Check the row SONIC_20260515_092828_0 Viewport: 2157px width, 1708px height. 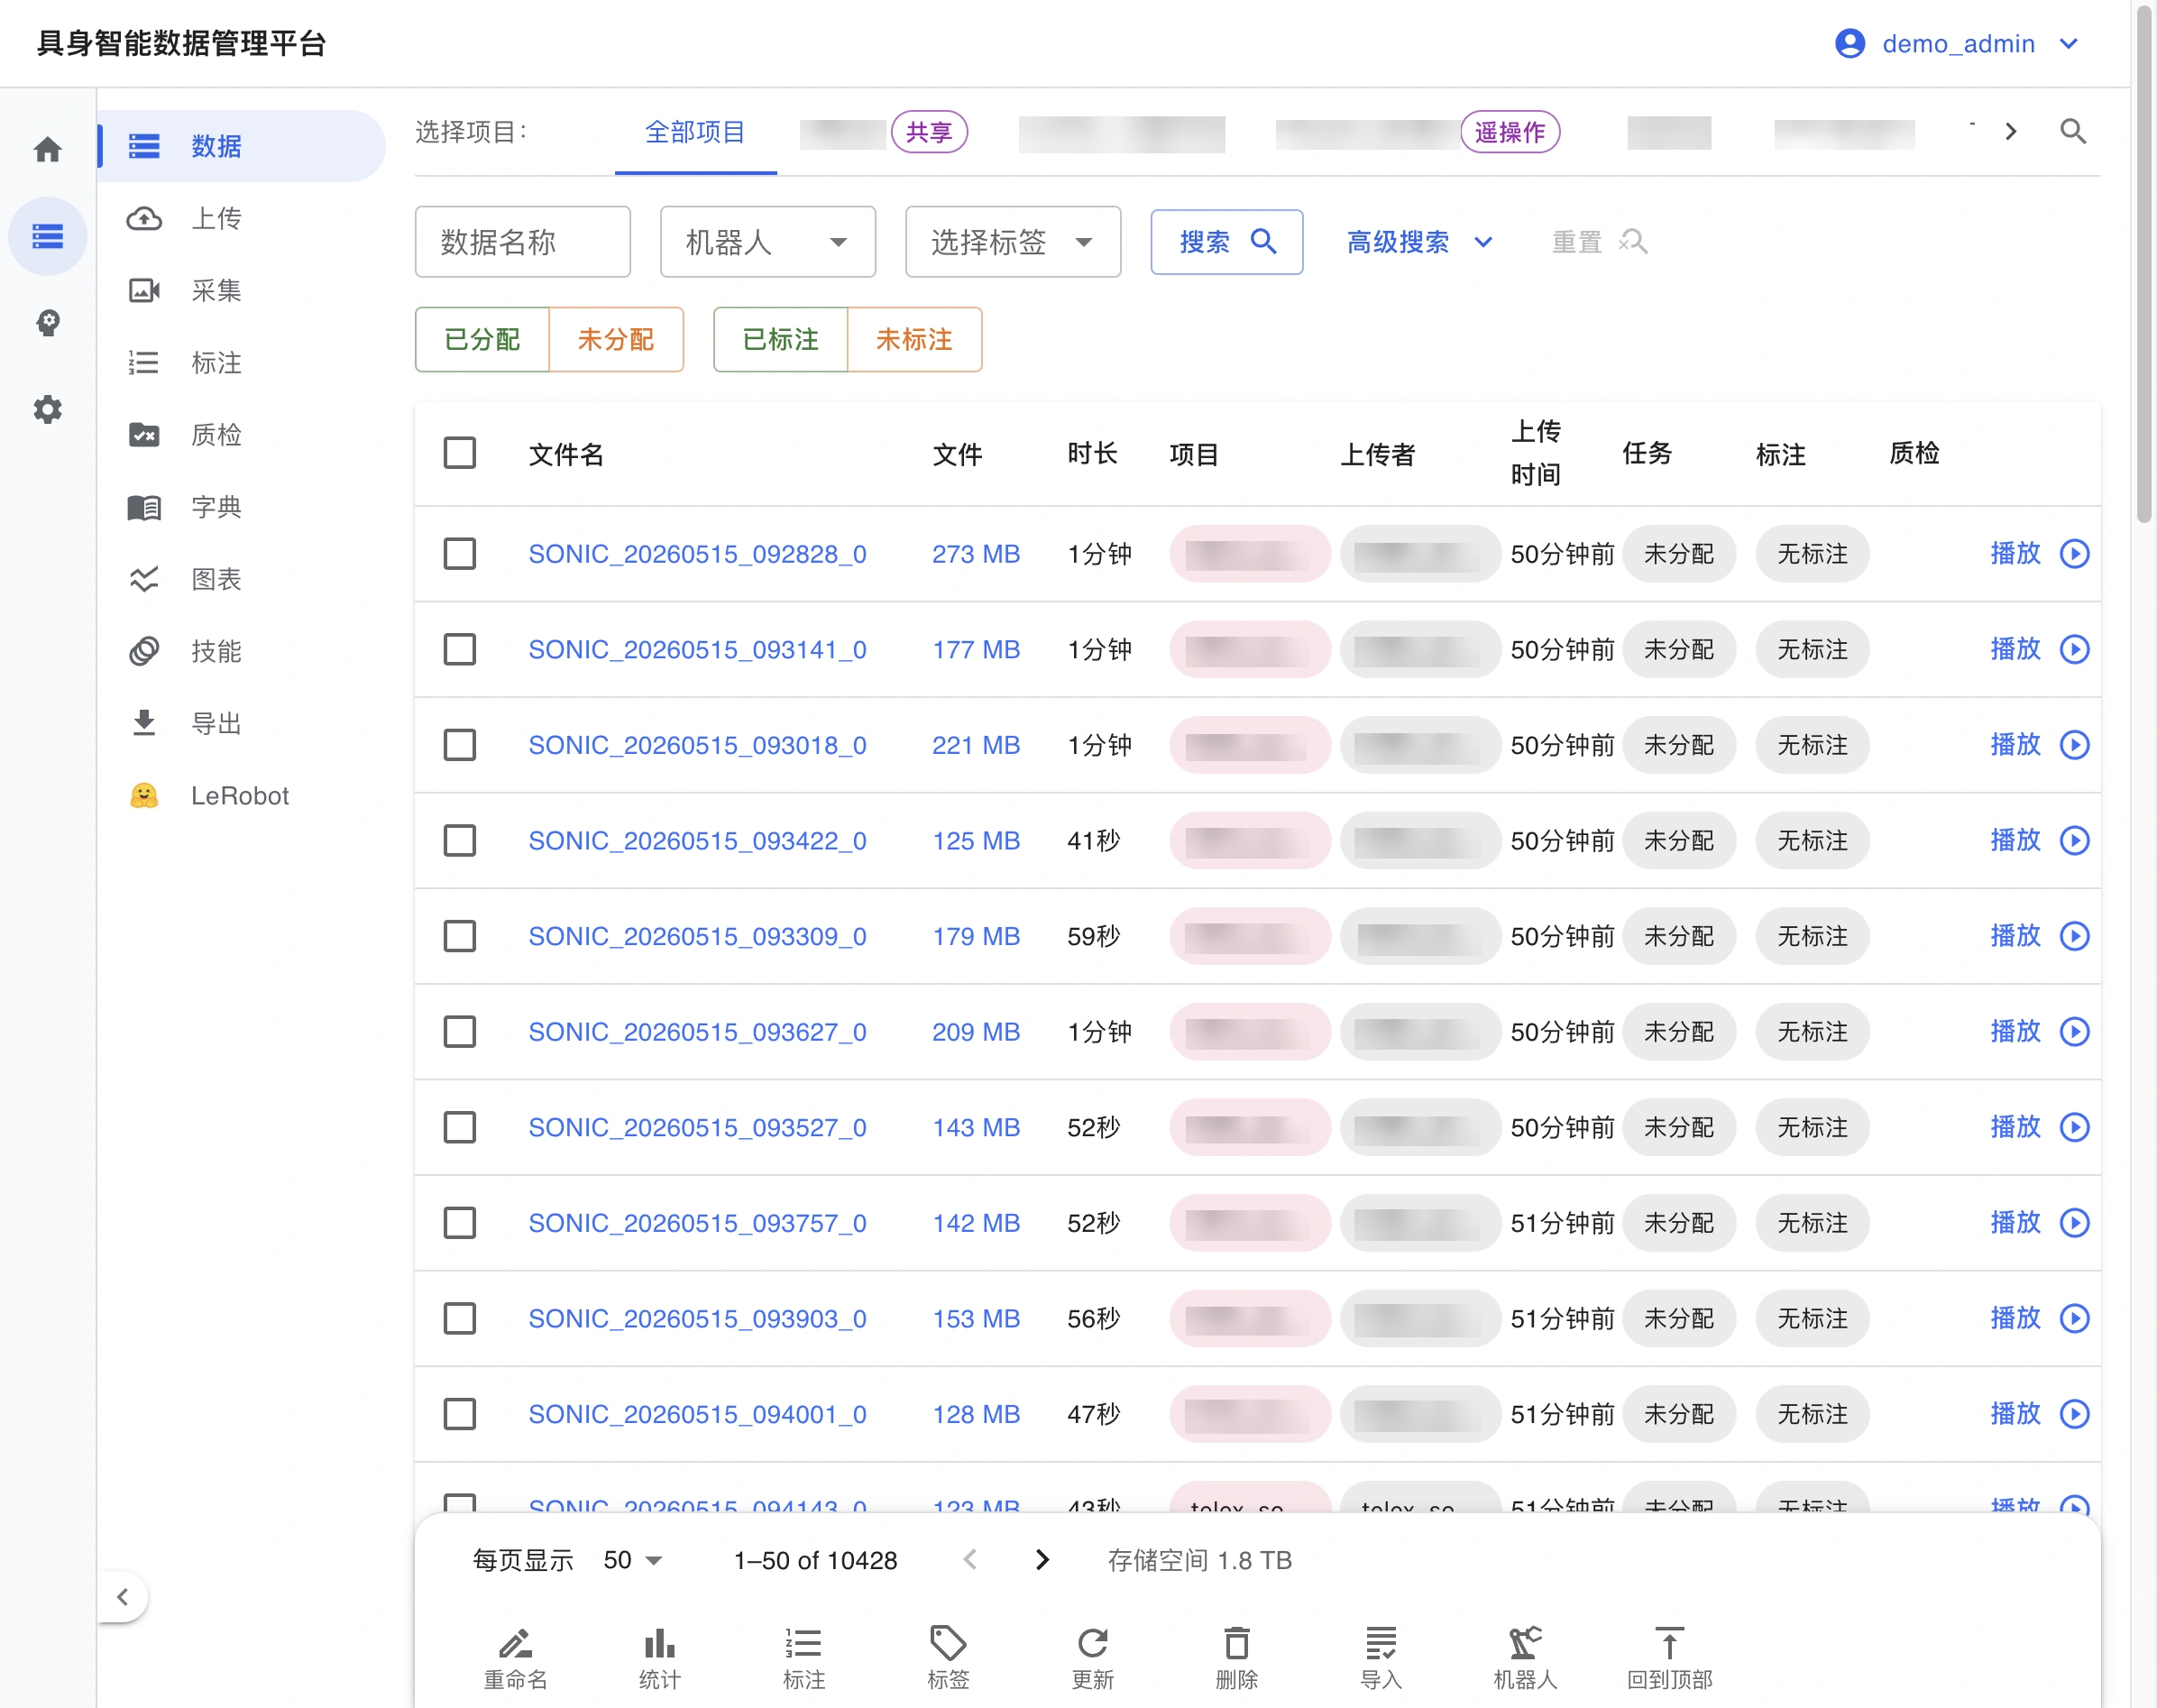point(460,554)
